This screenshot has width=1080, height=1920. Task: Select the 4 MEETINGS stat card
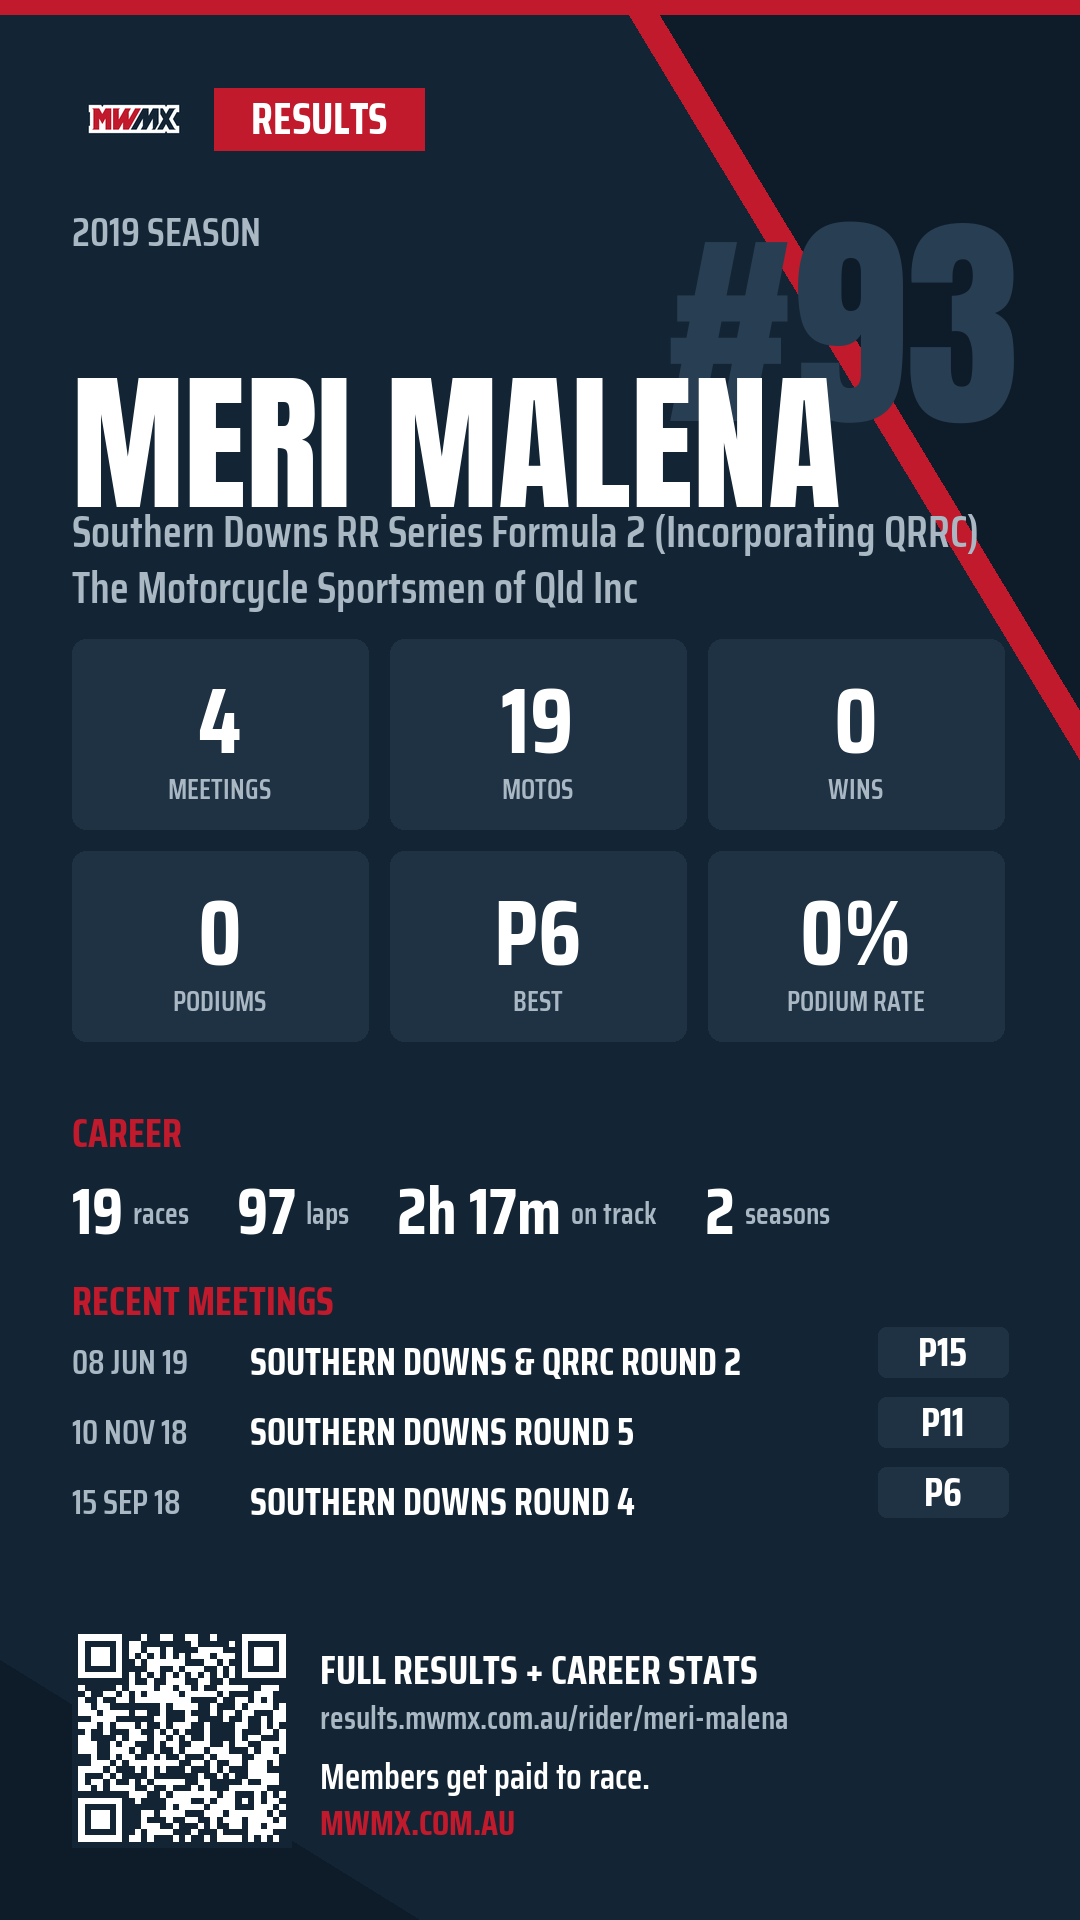pos(220,735)
